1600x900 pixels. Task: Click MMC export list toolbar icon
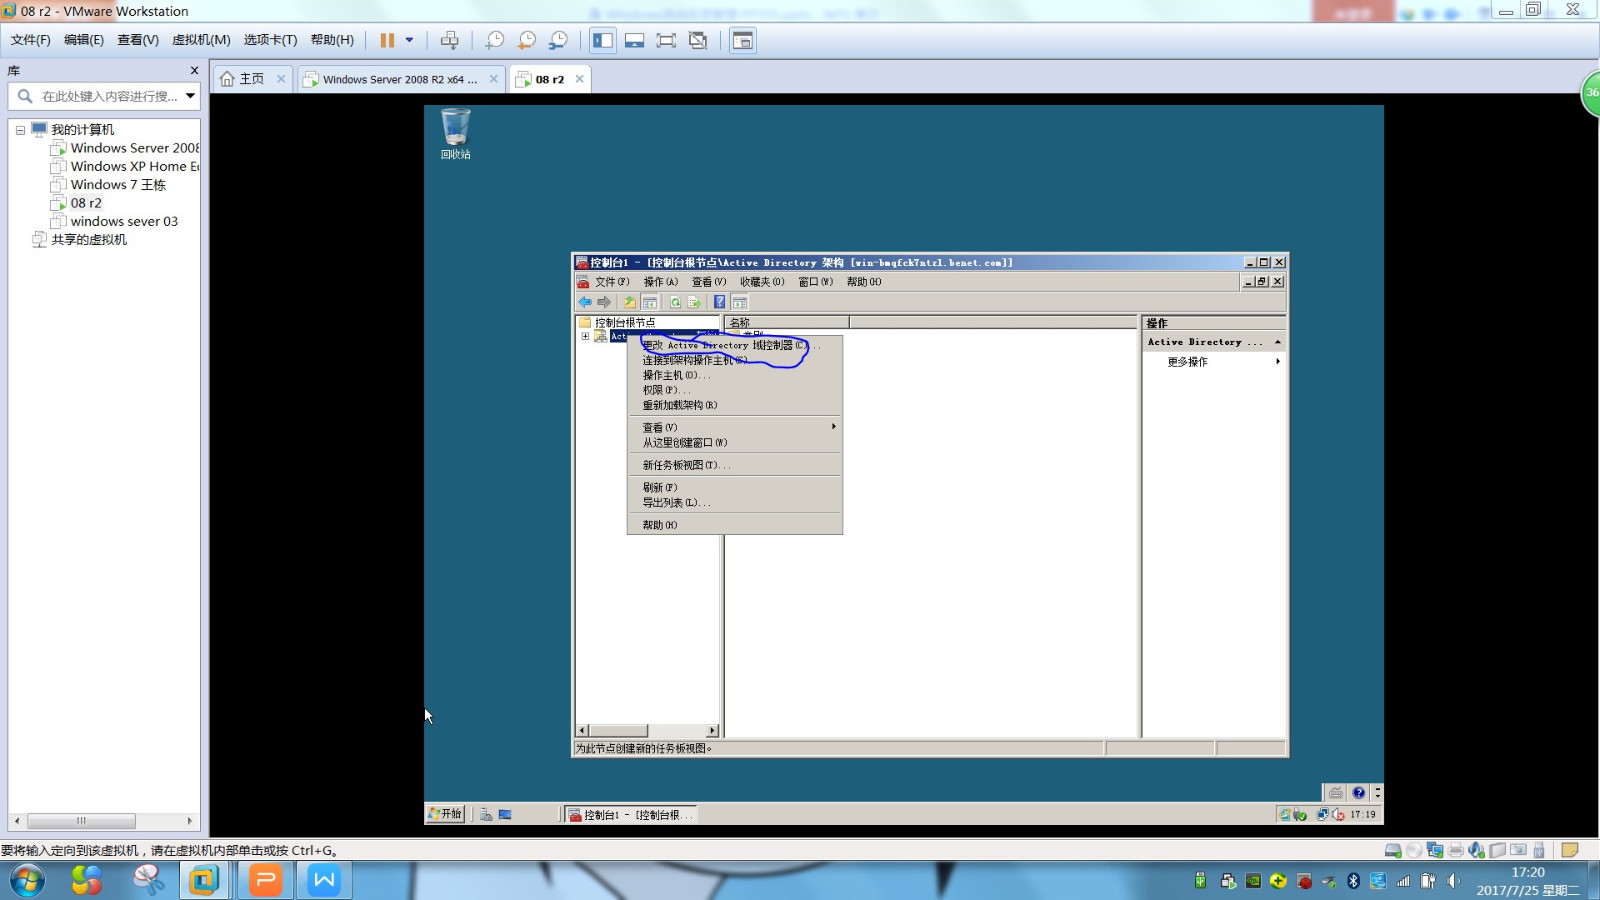click(694, 302)
